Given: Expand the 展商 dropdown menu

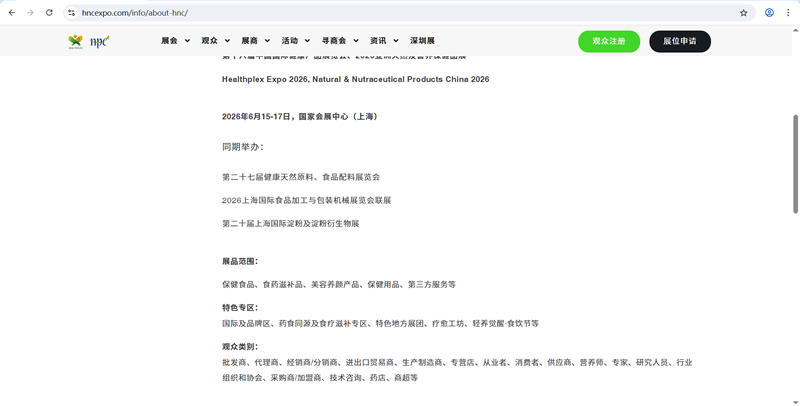Looking at the screenshot, I should coord(254,41).
